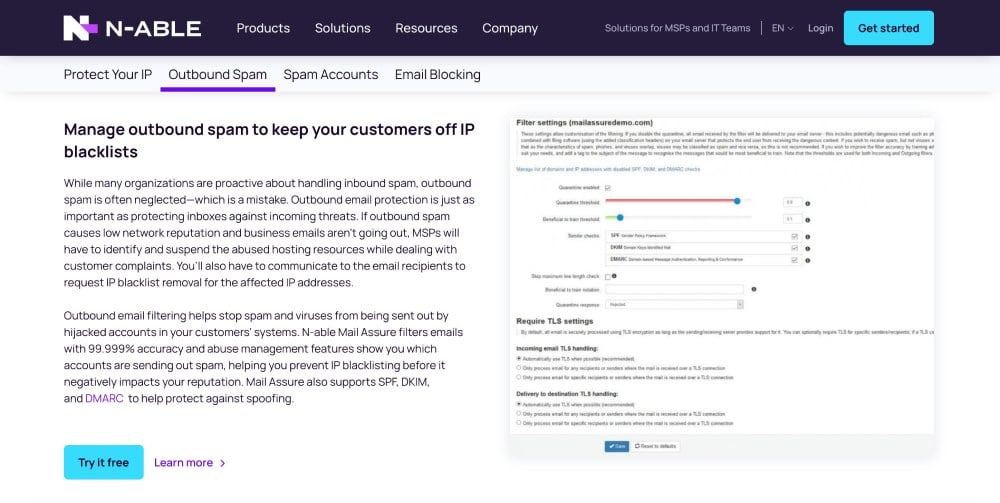Select Incoming 'specific recipients or senders' TLS radio
This screenshot has width=1000, height=503.
click(x=518, y=377)
